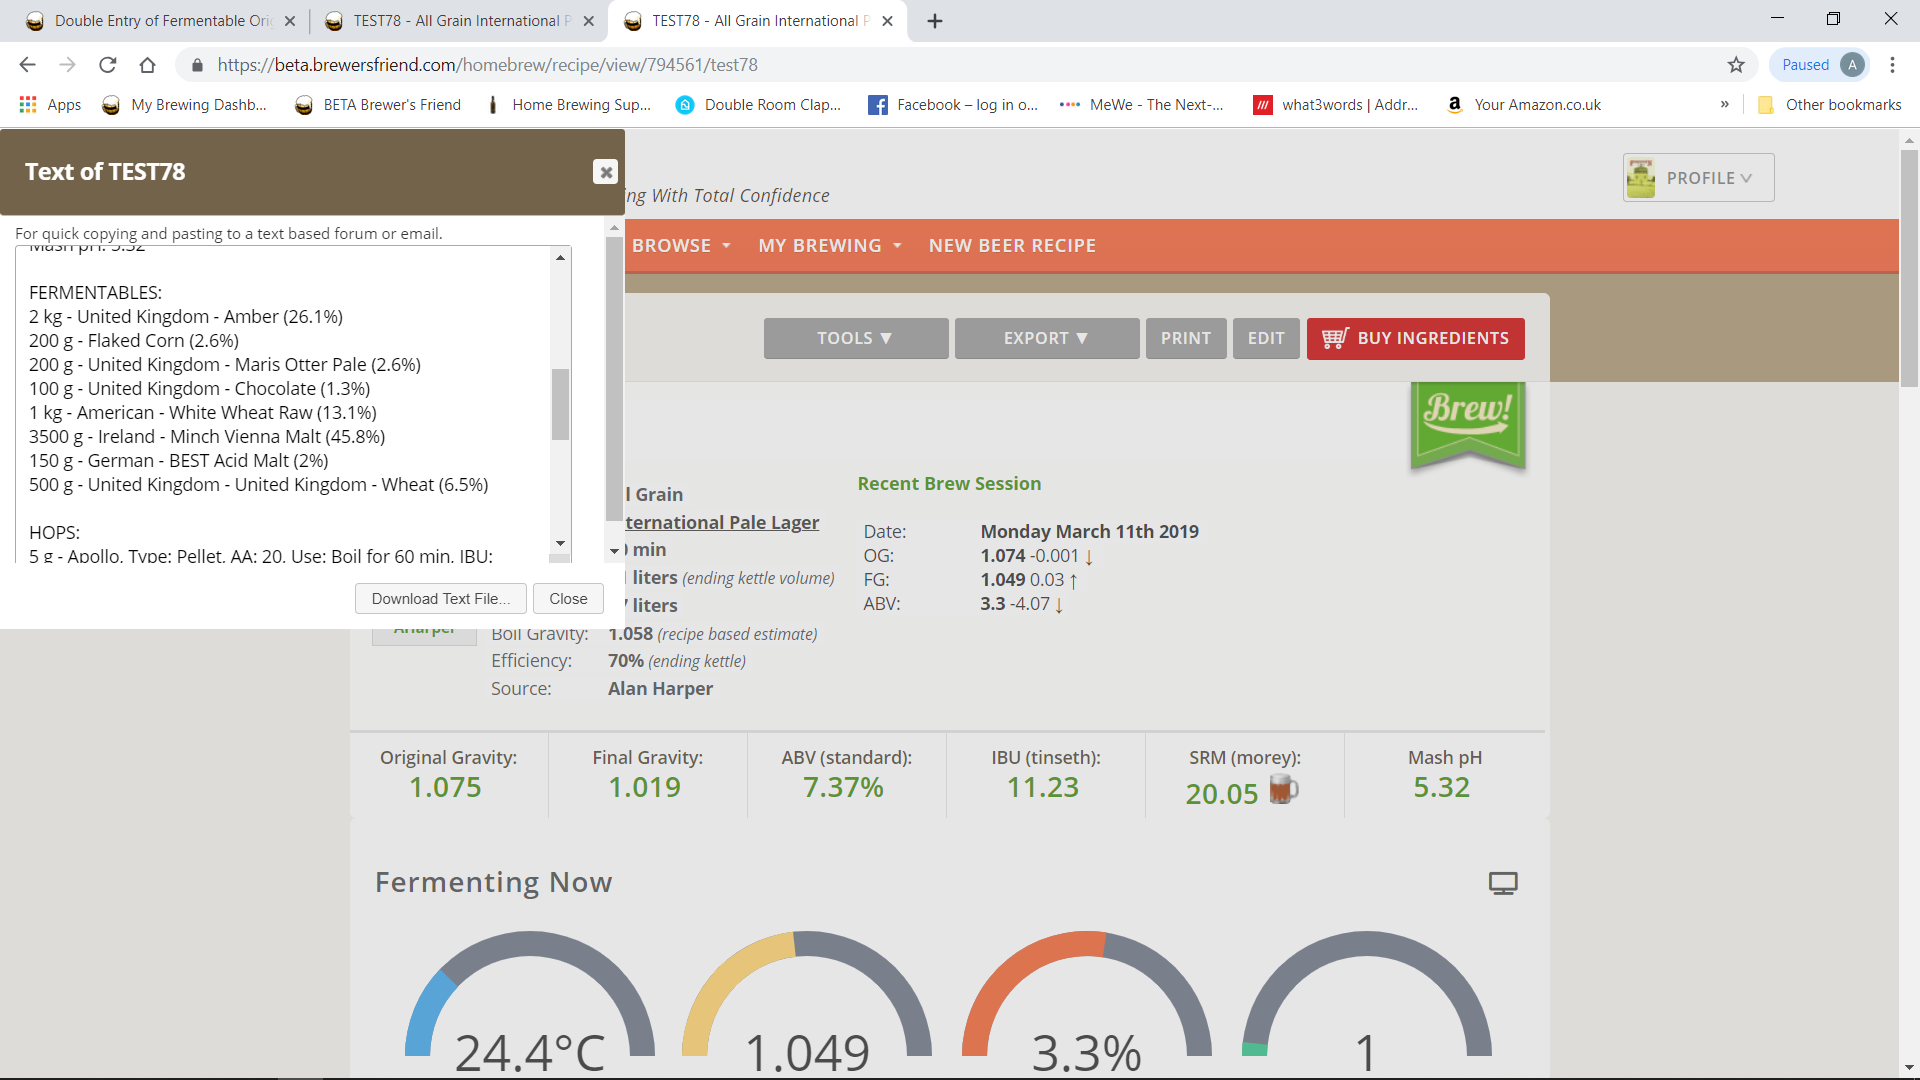This screenshot has width=1920, height=1080.
Task: Bookmark this page with the star icon
Action: click(1736, 65)
